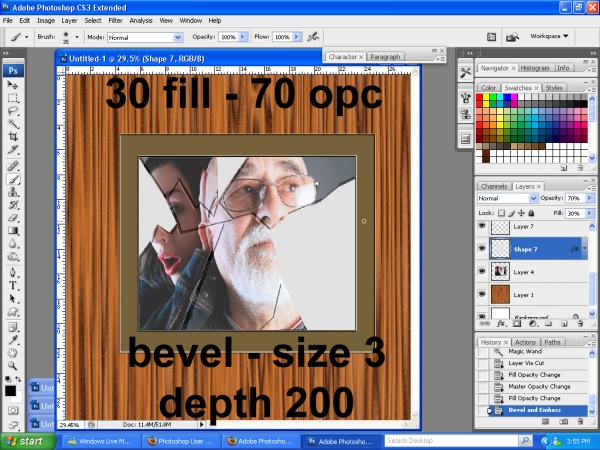Open layer Opacity arrow showing 70%
Viewport: 600px width, 450px height.
589,198
